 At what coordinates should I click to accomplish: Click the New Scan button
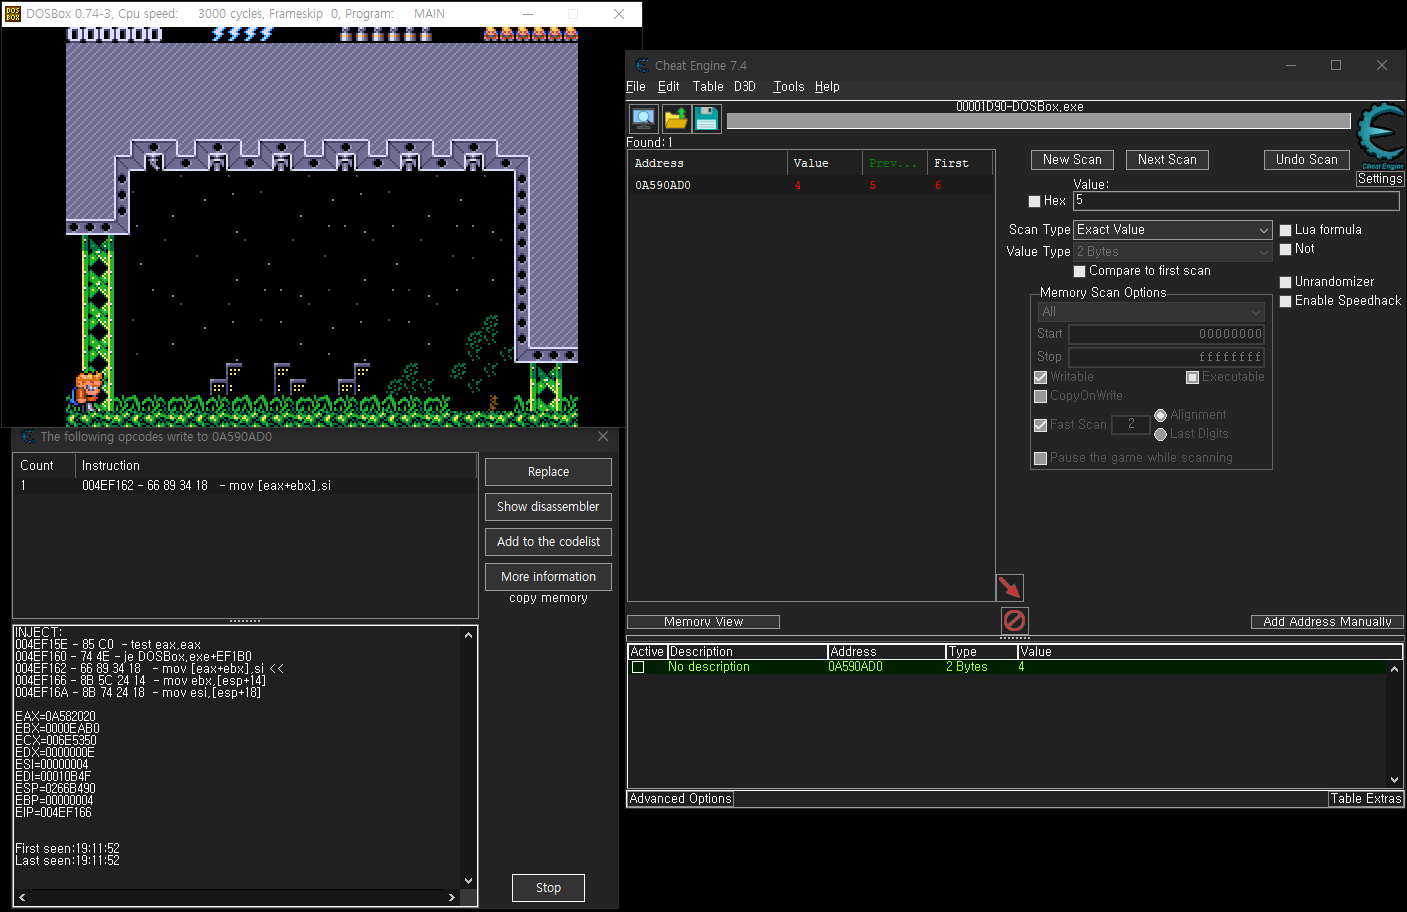(1072, 160)
